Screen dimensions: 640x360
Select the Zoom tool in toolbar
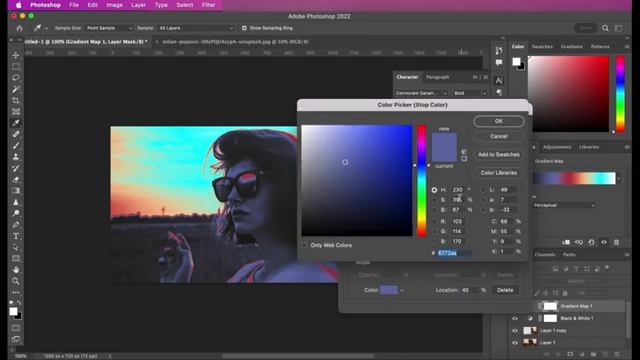[16, 281]
